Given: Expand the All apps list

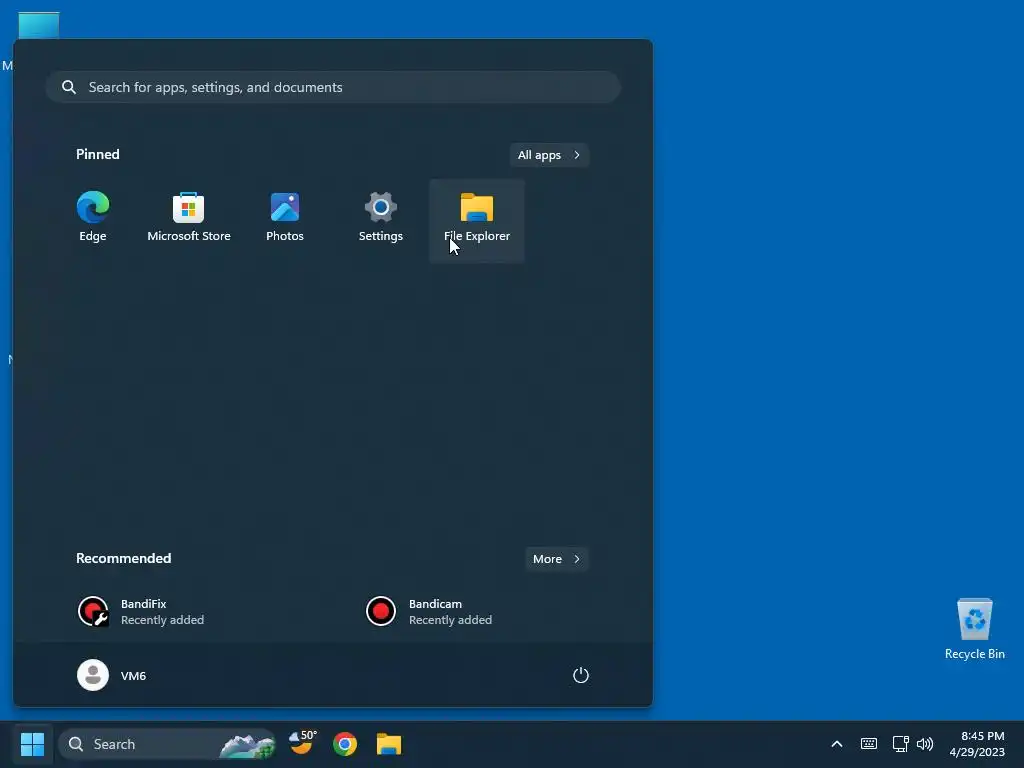Looking at the screenshot, I should (x=549, y=155).
